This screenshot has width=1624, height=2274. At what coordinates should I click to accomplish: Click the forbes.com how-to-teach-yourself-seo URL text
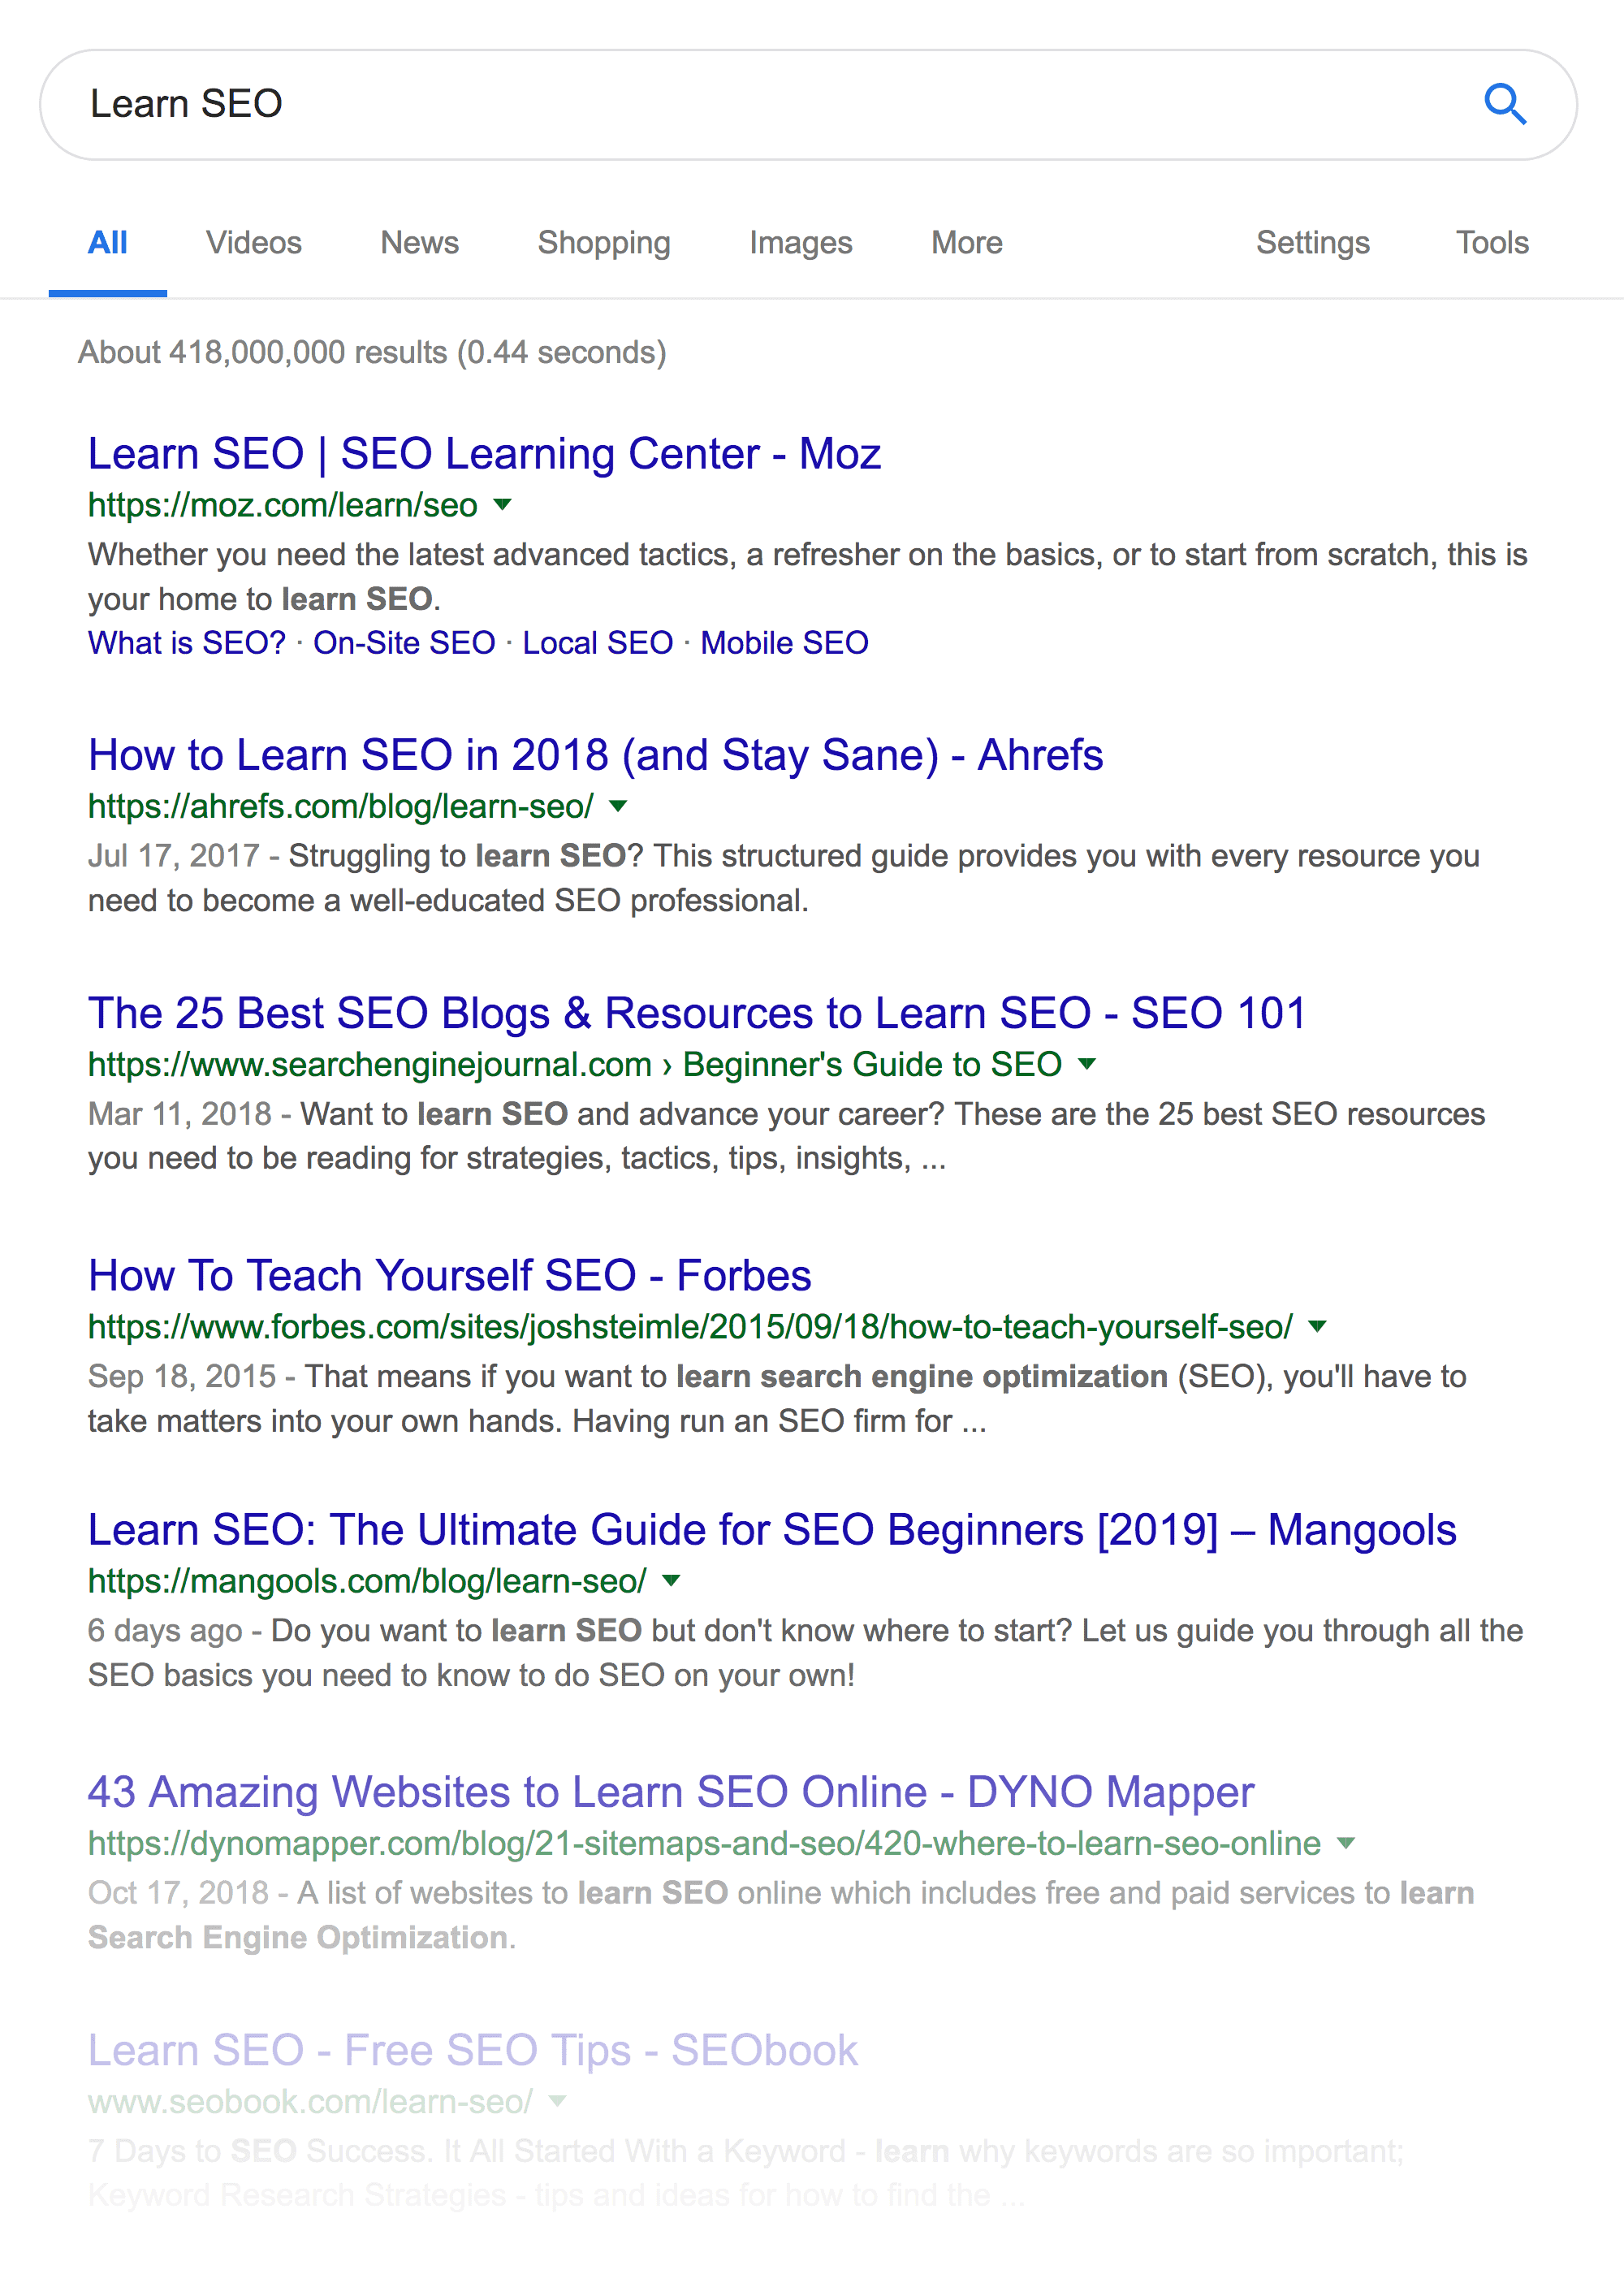point(691,1327)
